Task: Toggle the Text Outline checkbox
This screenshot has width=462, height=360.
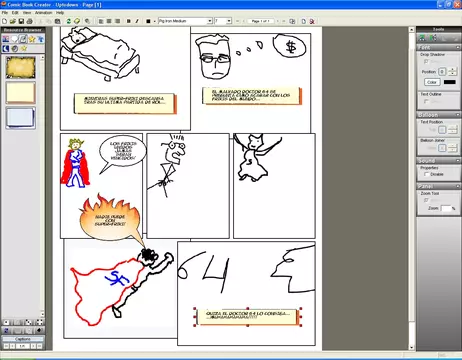Action: tap(426, 101)
